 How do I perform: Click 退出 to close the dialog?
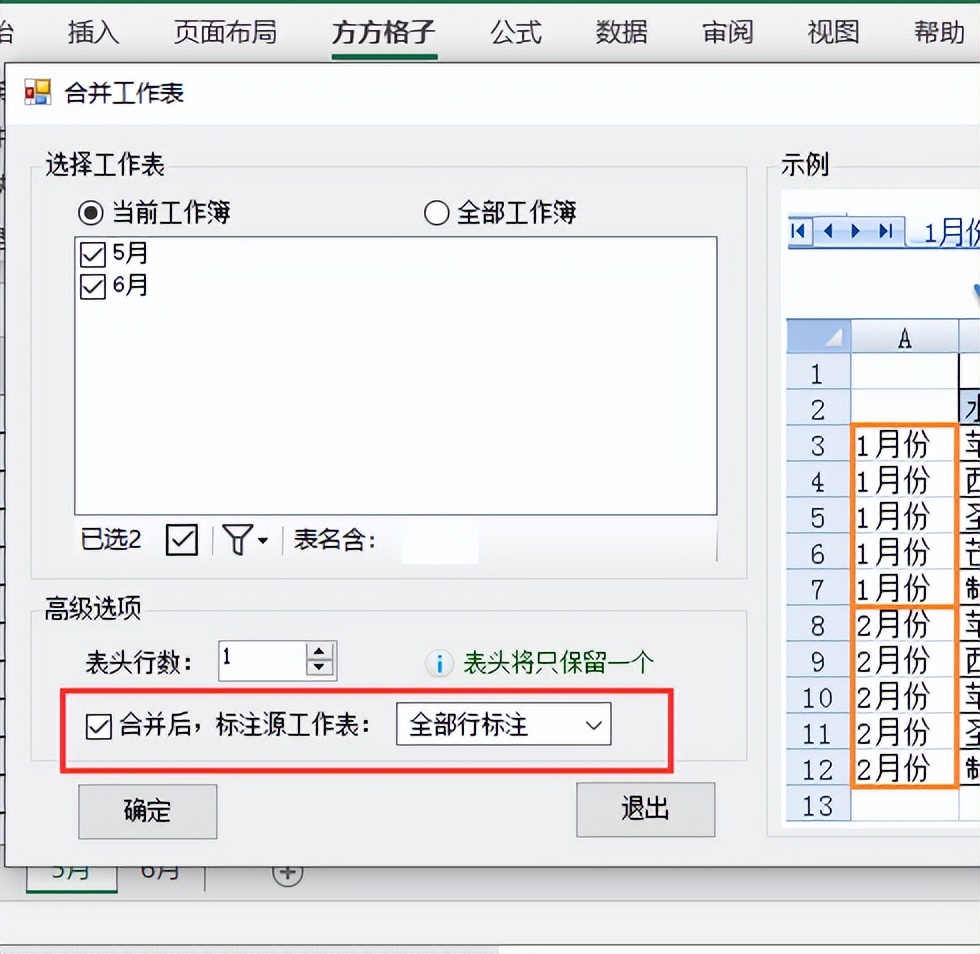click(x=645, y=811)
